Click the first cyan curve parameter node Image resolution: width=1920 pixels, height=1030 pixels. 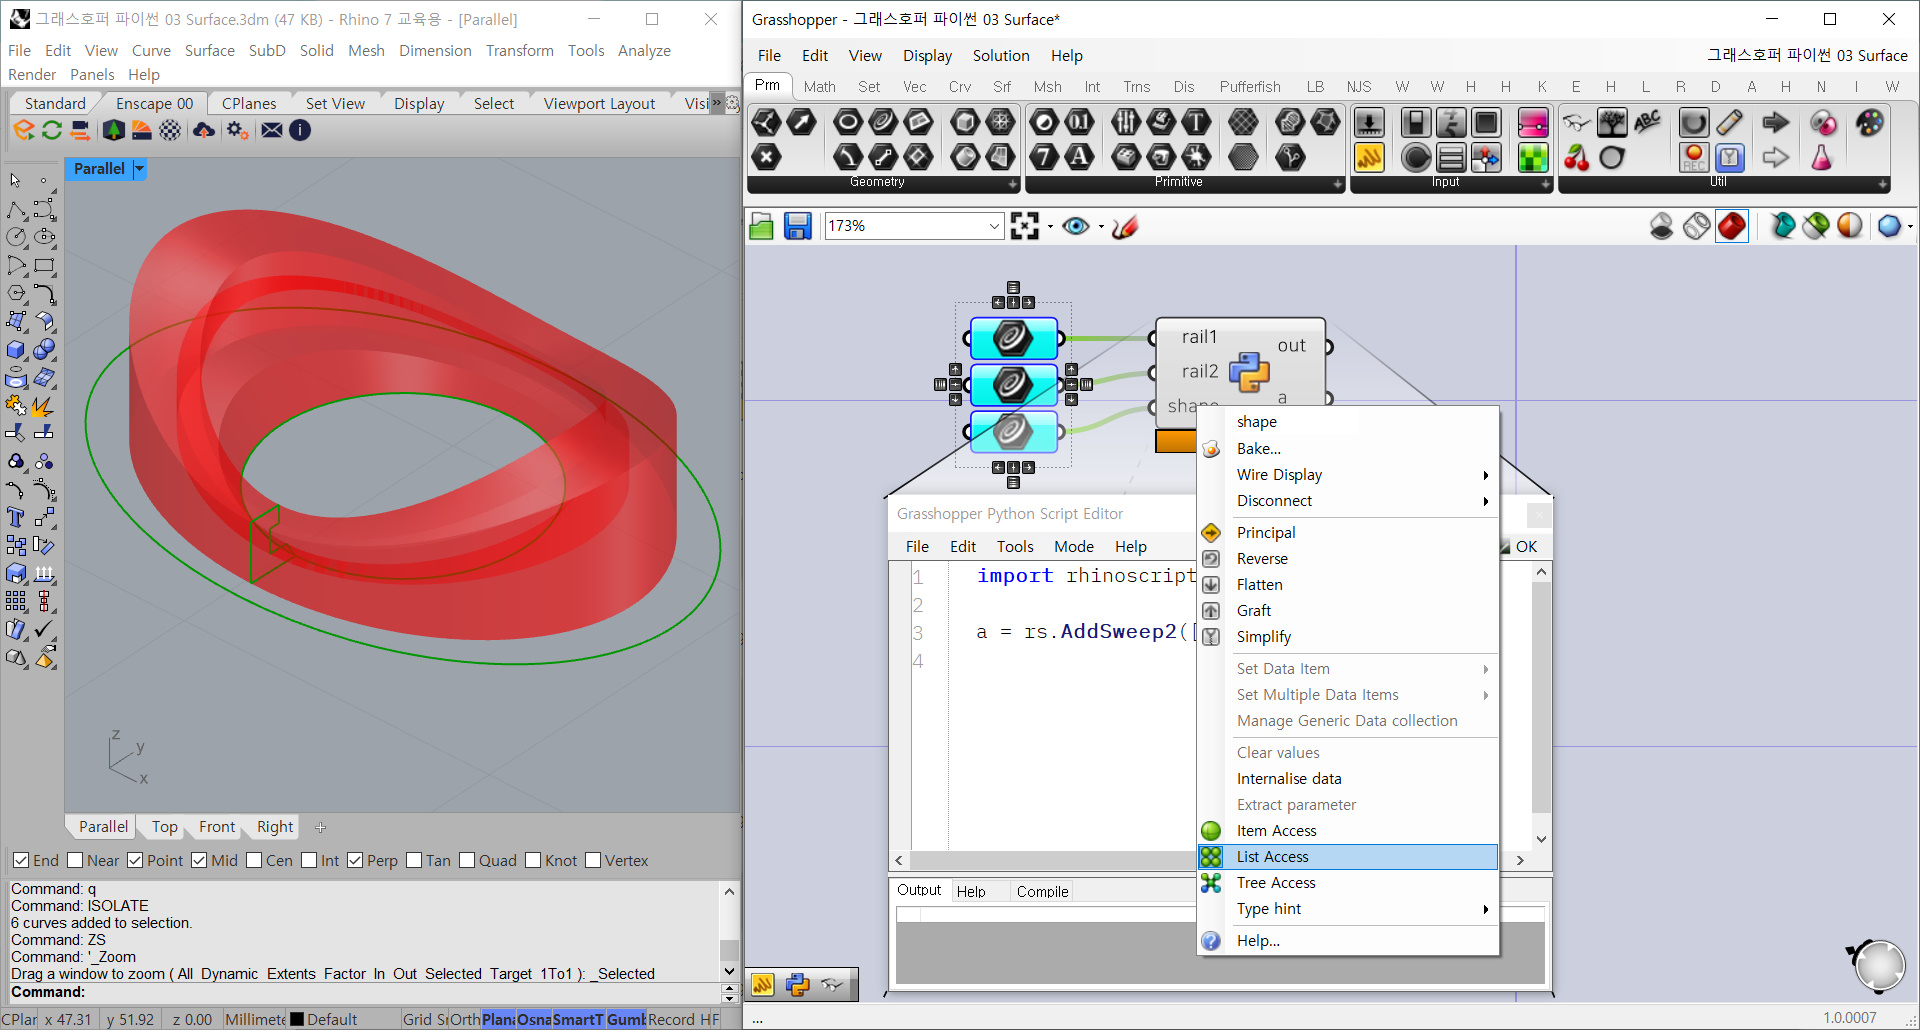click(x=1013, y=338)
